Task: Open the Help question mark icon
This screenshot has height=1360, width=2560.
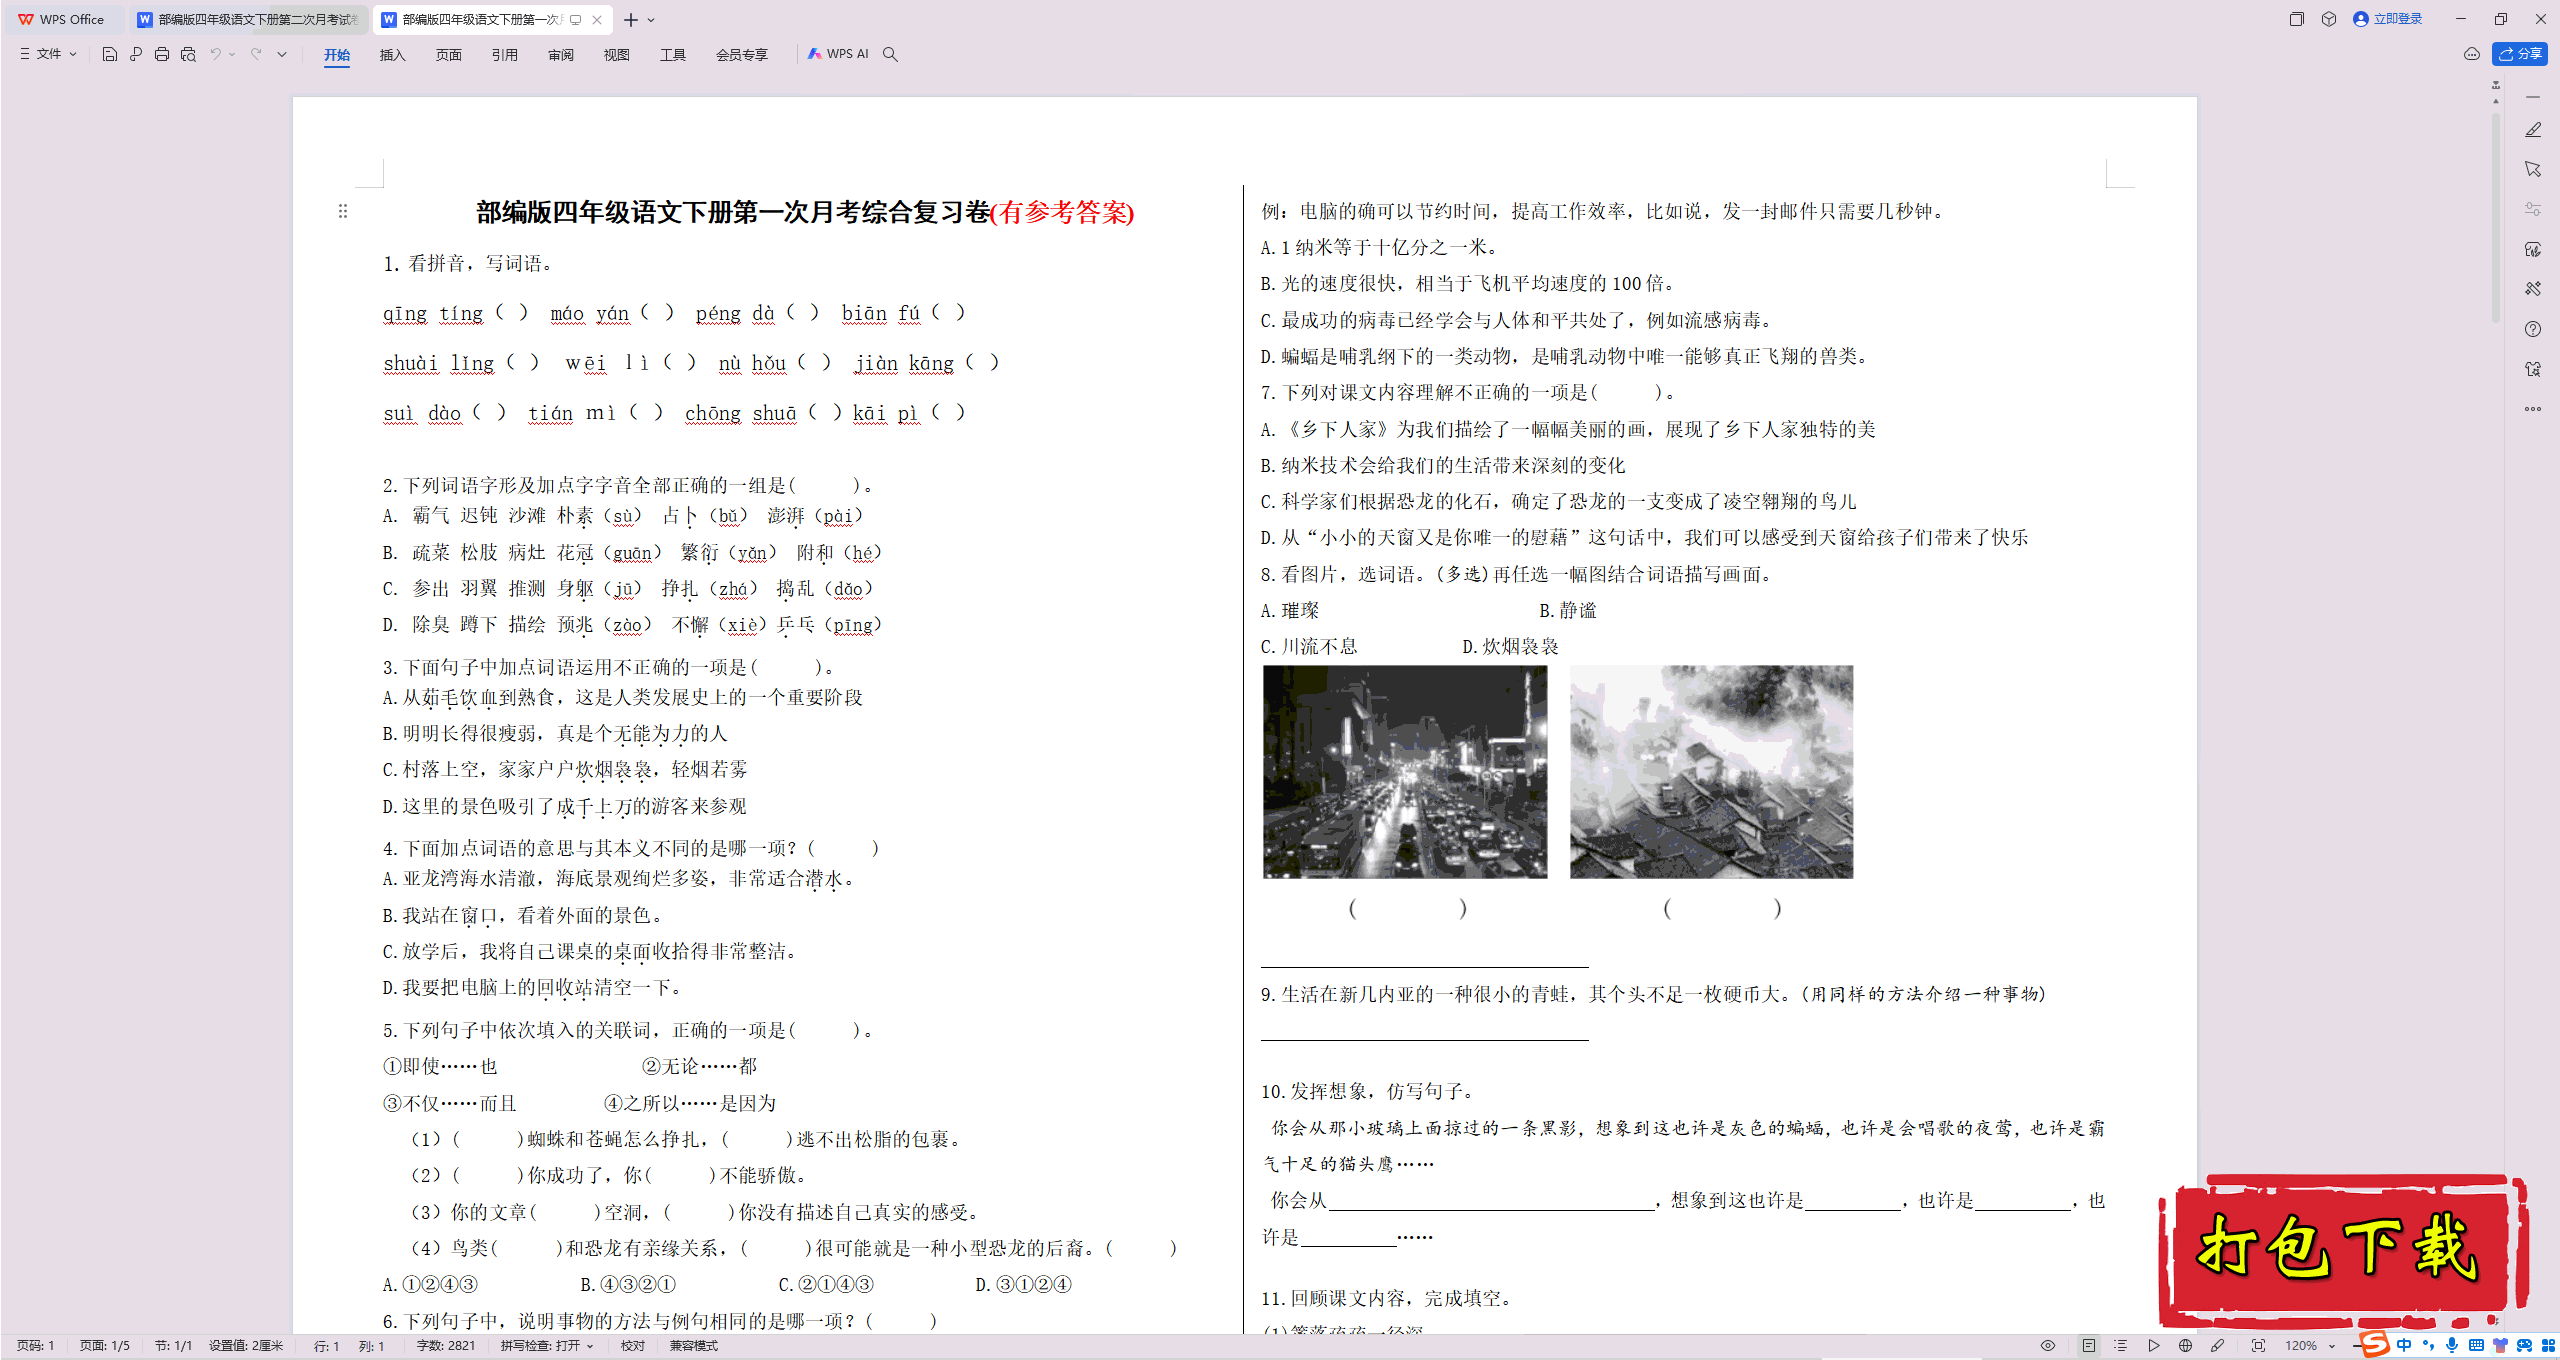Action: pos(2533,329)
